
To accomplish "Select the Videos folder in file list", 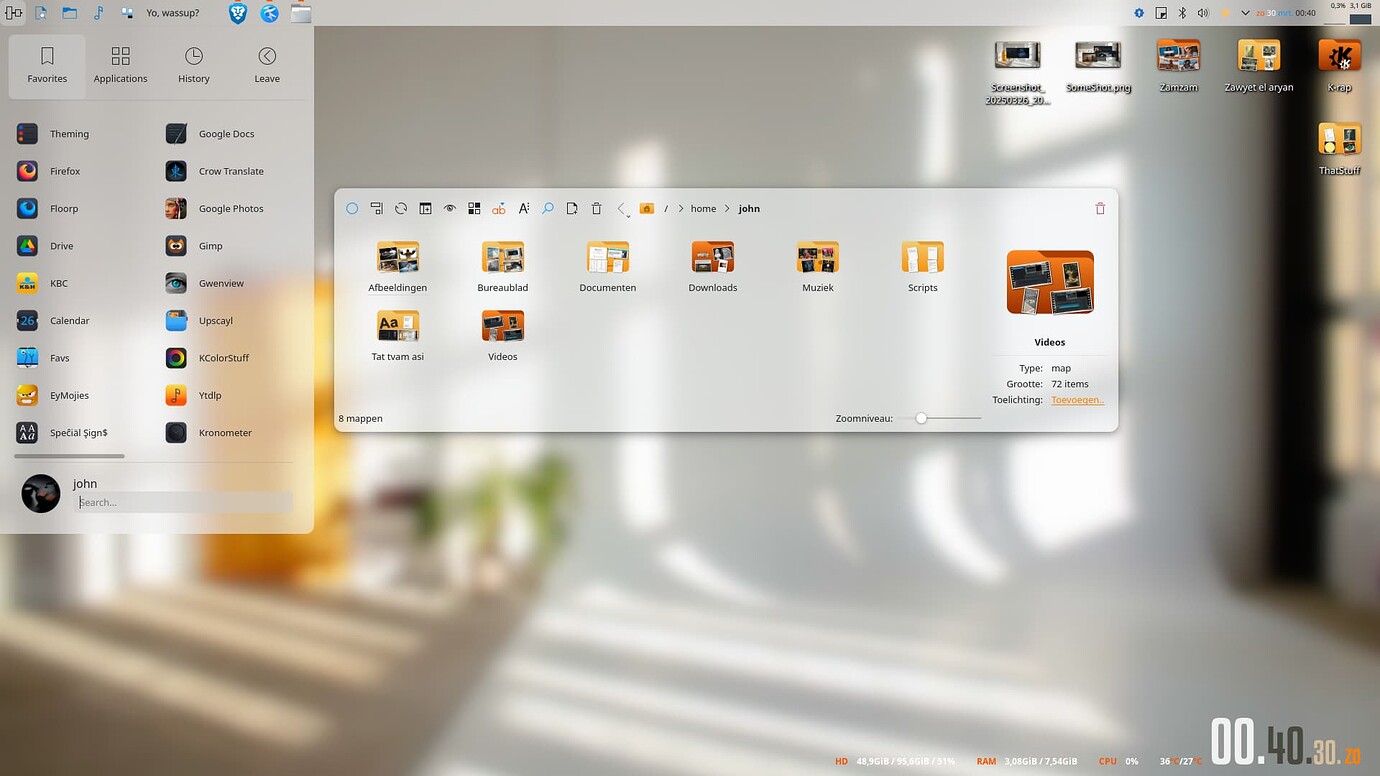I will 503,336.
